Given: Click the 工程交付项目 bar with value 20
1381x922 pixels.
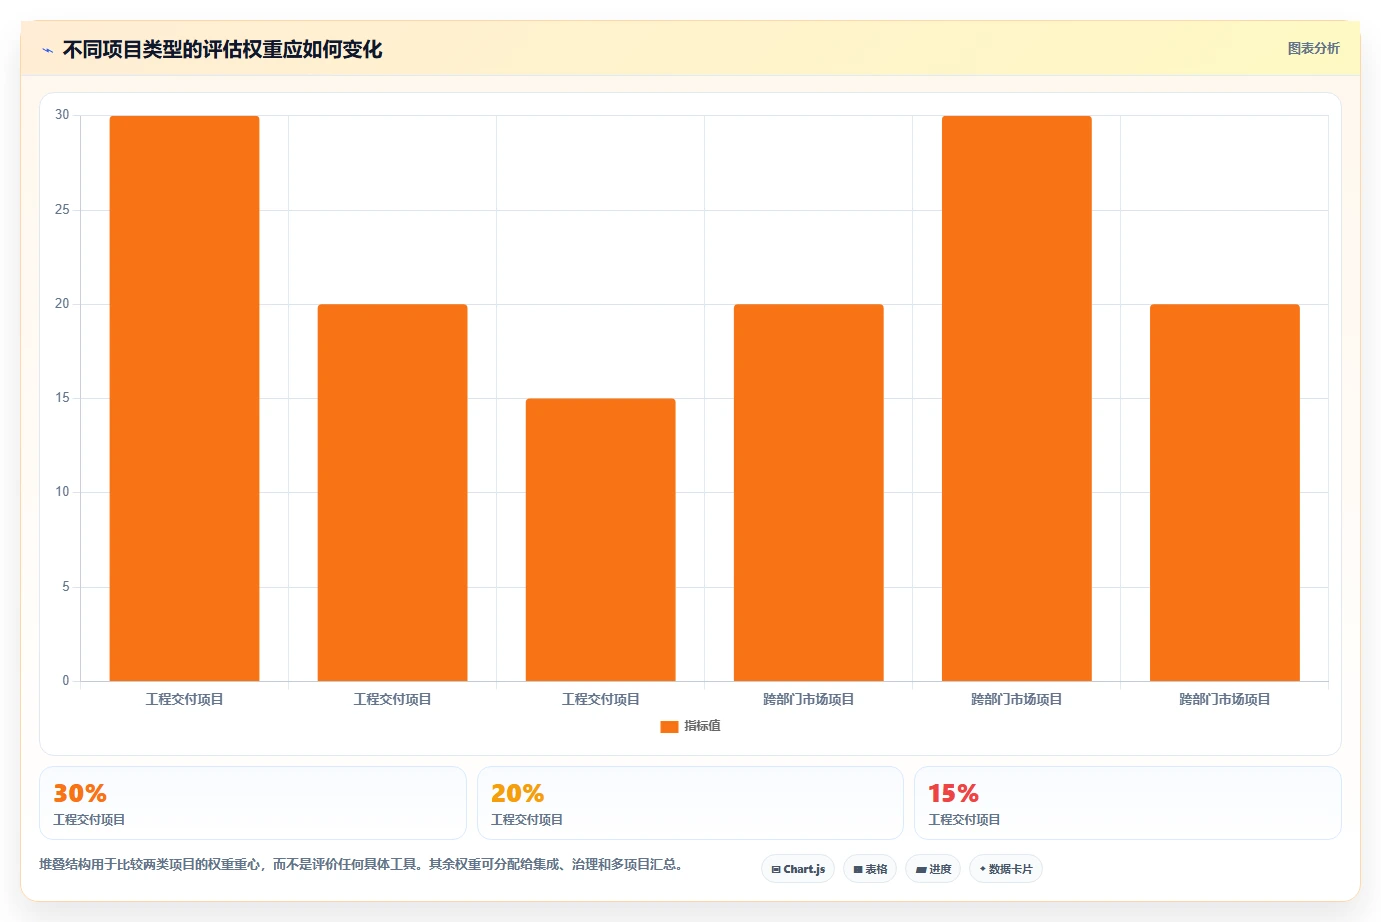Looking at the screenshot, I should (392, 492).
